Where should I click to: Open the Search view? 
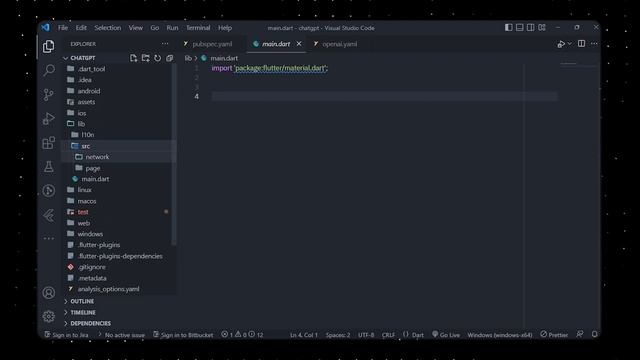(49, 70)
